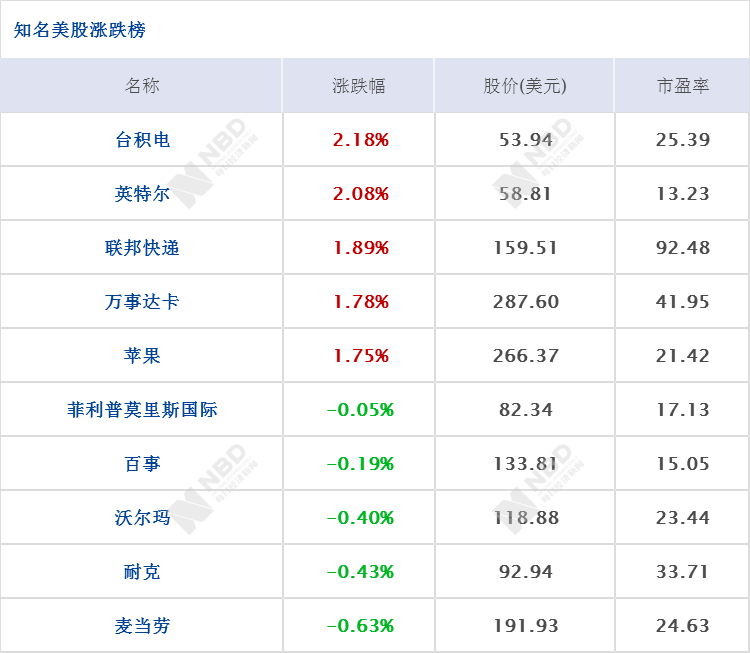The image size is (750, 653).
Task: Click the 25.39 P/E value
Action: tap(683, 140)
